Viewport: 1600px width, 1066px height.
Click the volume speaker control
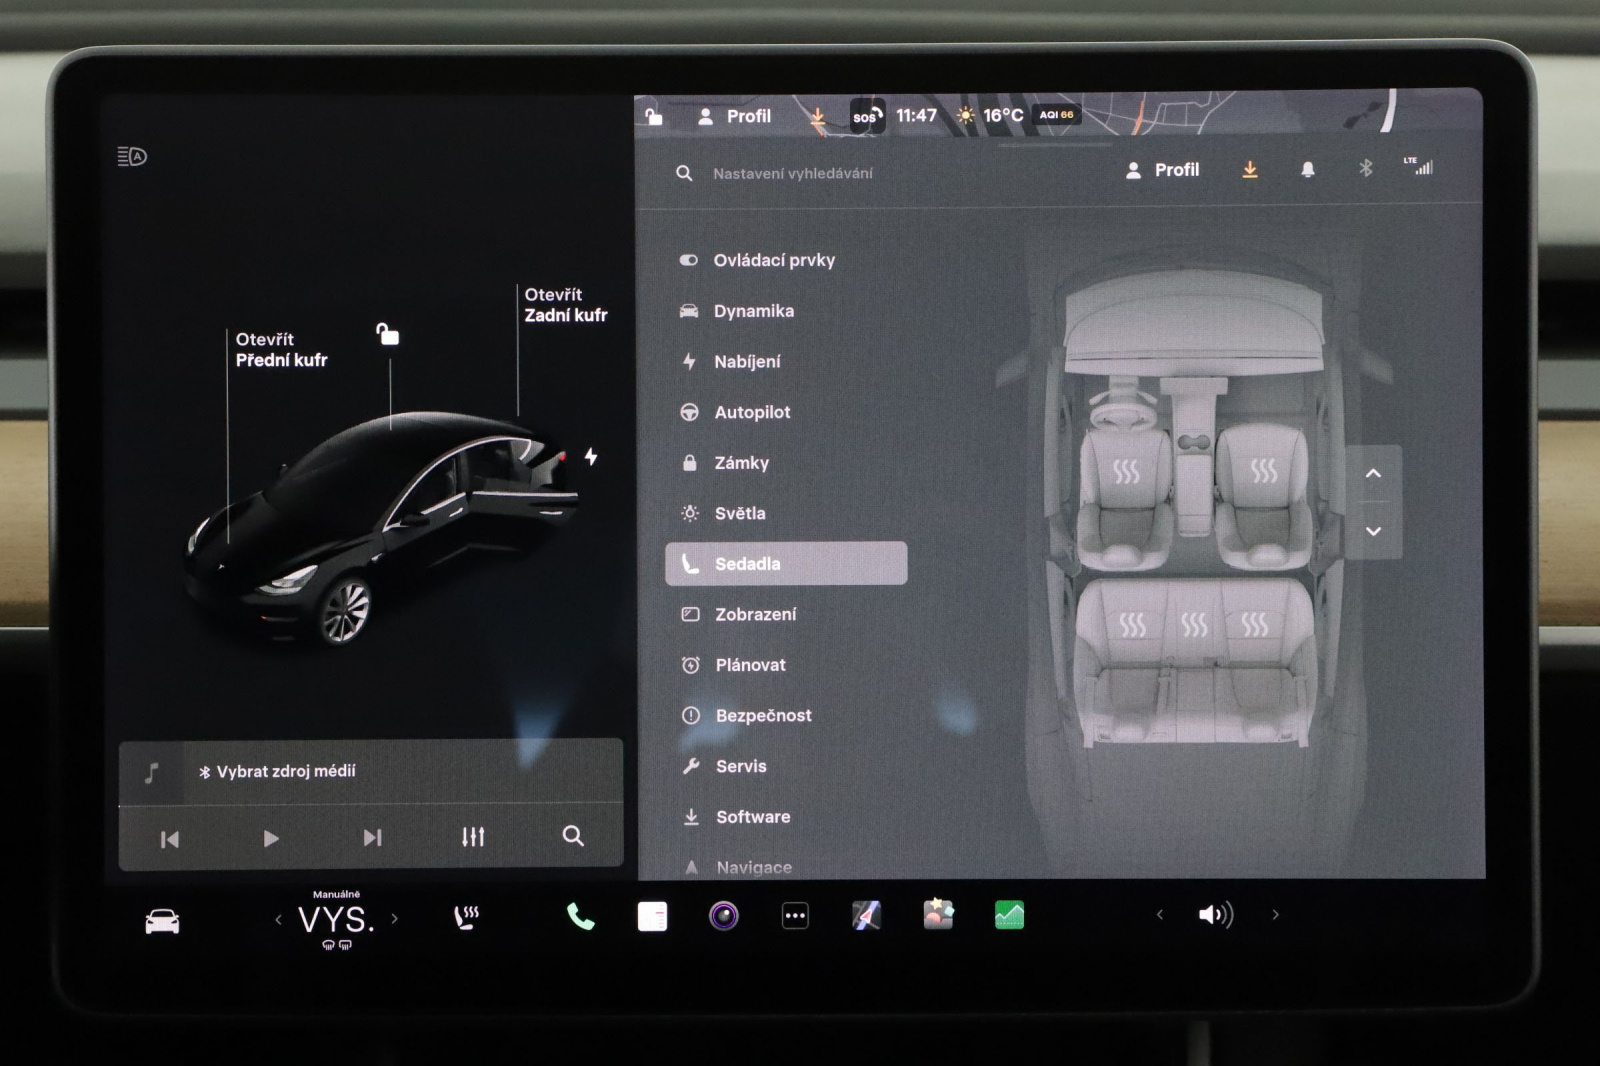click(x=1215, y=915)
